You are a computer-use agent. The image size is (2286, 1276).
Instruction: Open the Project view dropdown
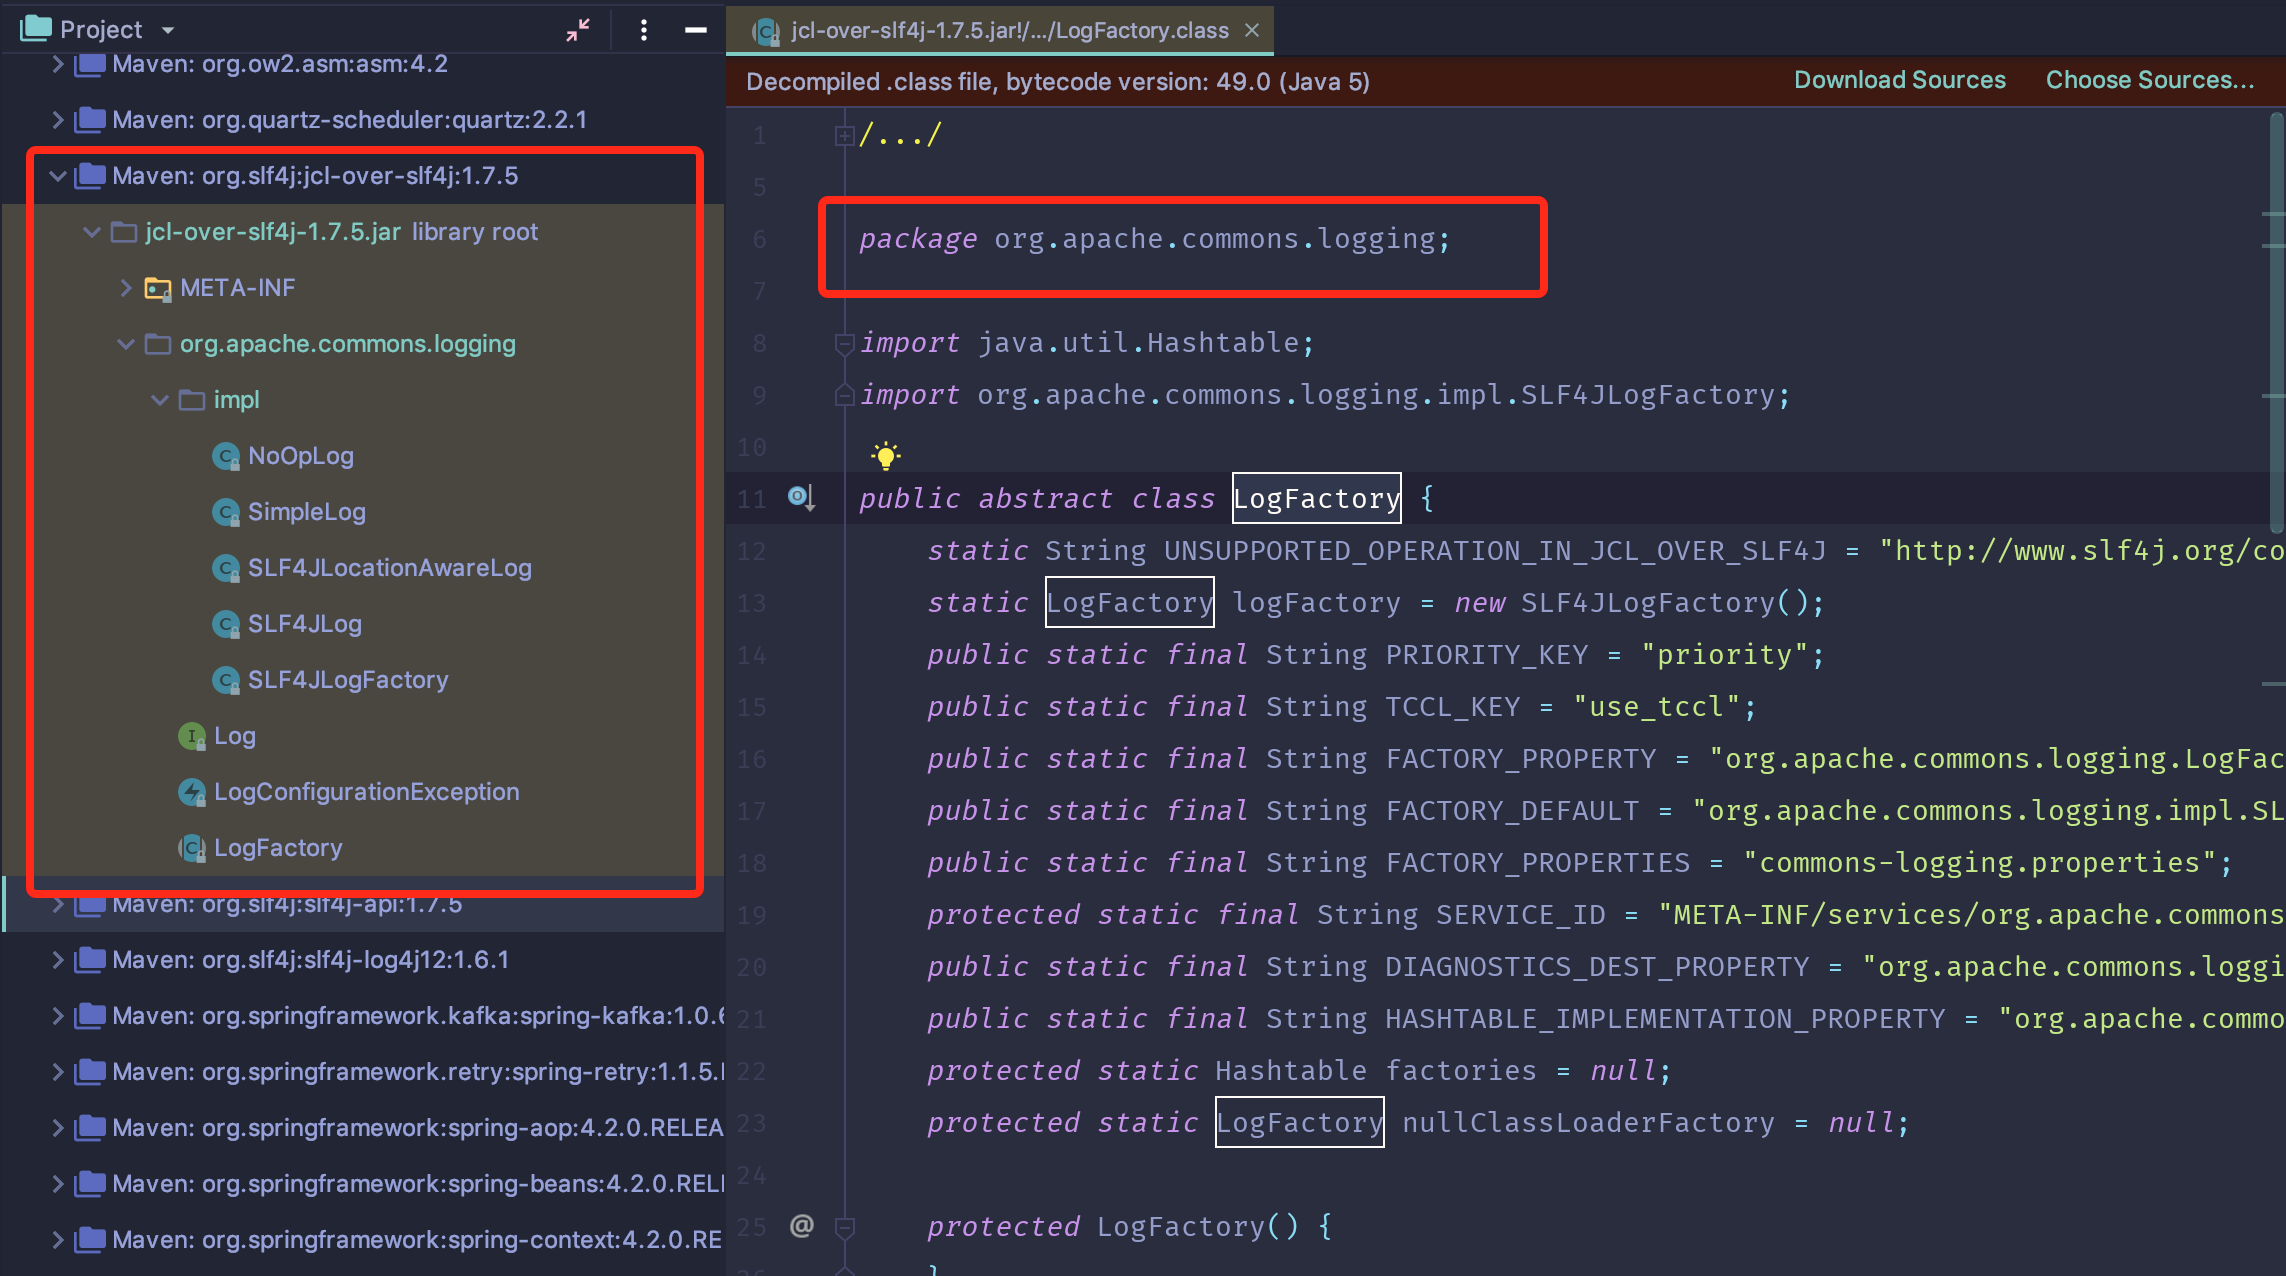pyautogui.click(x=168, y=30)
